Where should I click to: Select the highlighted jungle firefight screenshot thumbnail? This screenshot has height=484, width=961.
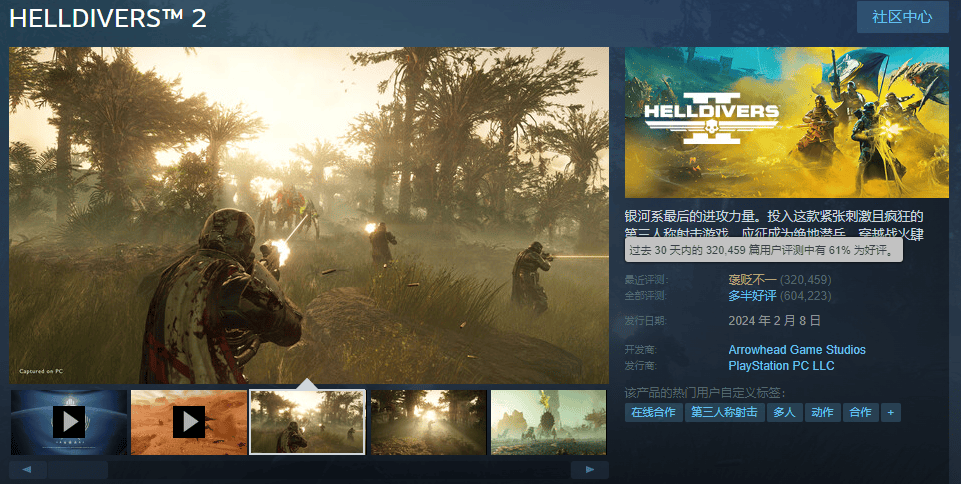coord(308,422)
